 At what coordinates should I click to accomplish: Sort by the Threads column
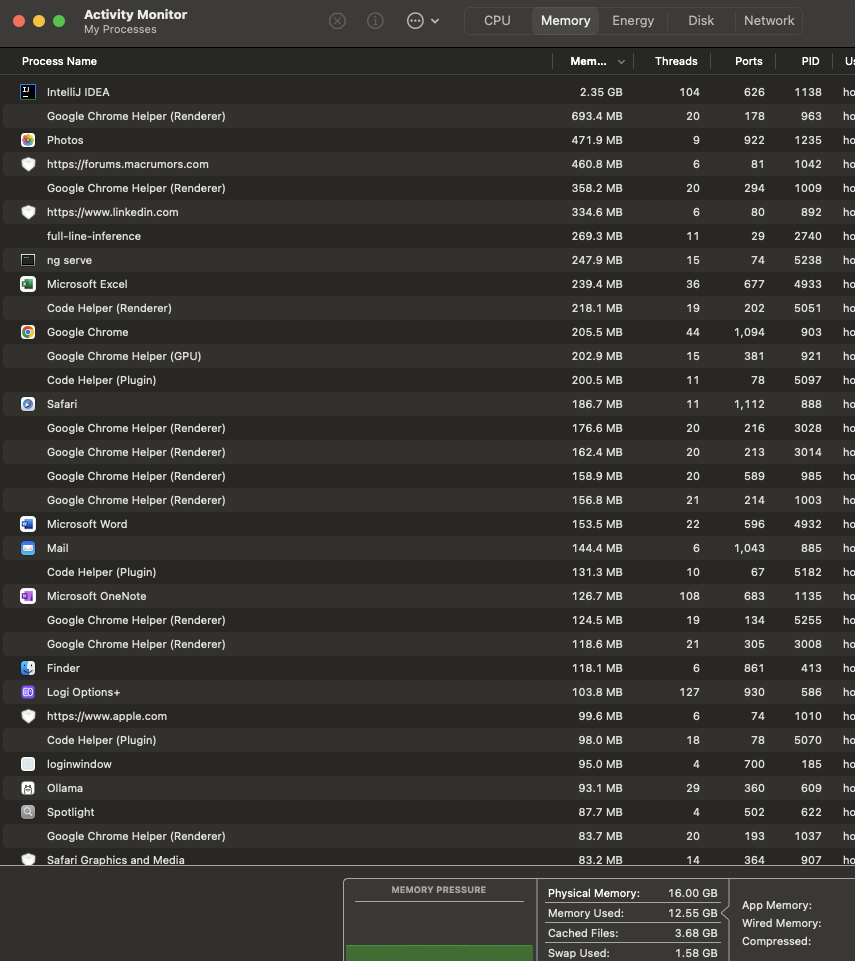tap(675, 61)
